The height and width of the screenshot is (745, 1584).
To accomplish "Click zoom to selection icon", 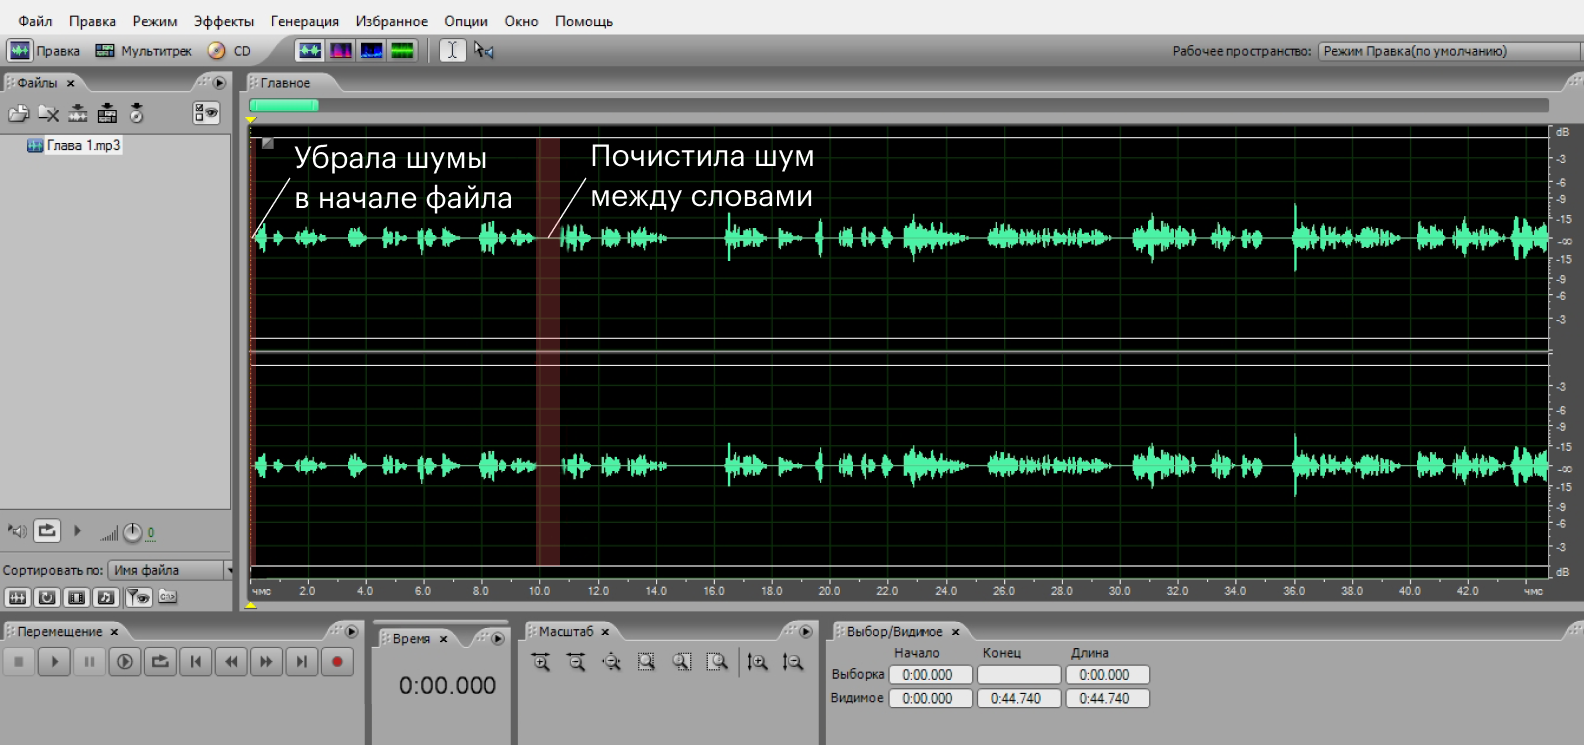I will pos(646,662).
